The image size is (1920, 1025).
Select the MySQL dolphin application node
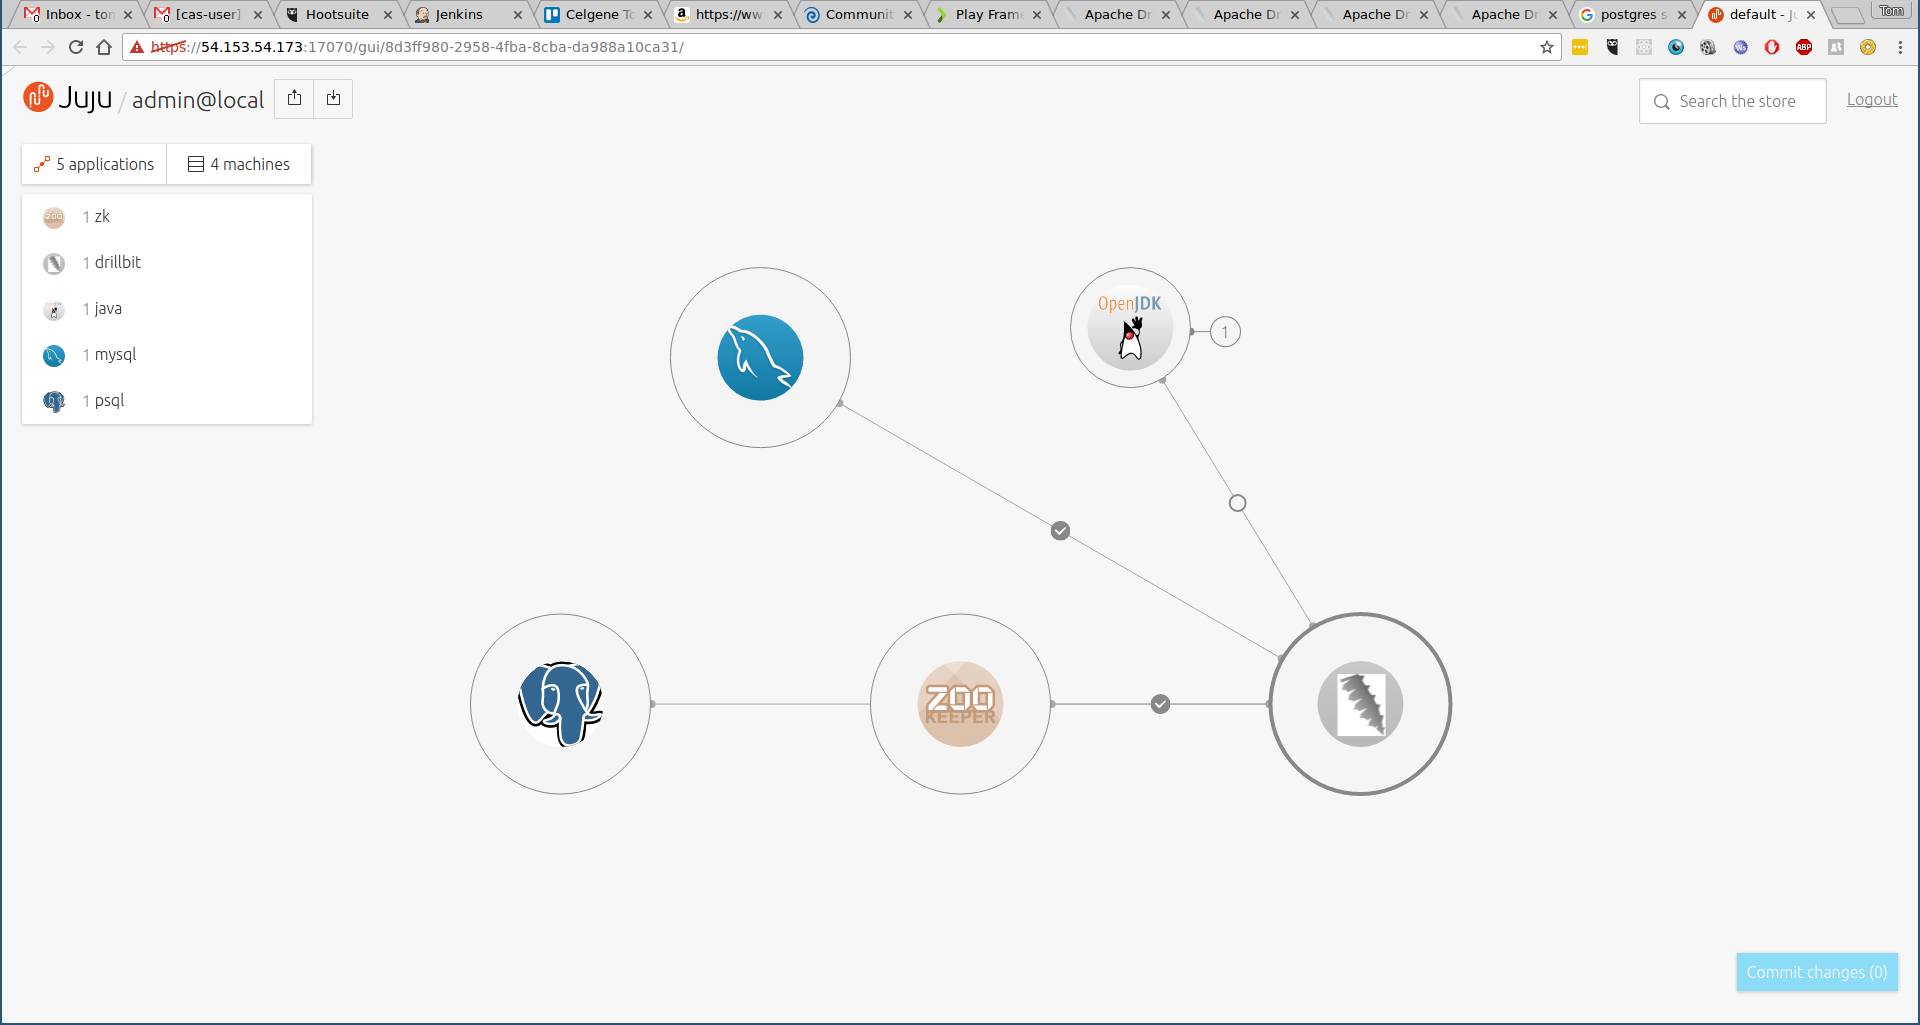click(760, 357)
